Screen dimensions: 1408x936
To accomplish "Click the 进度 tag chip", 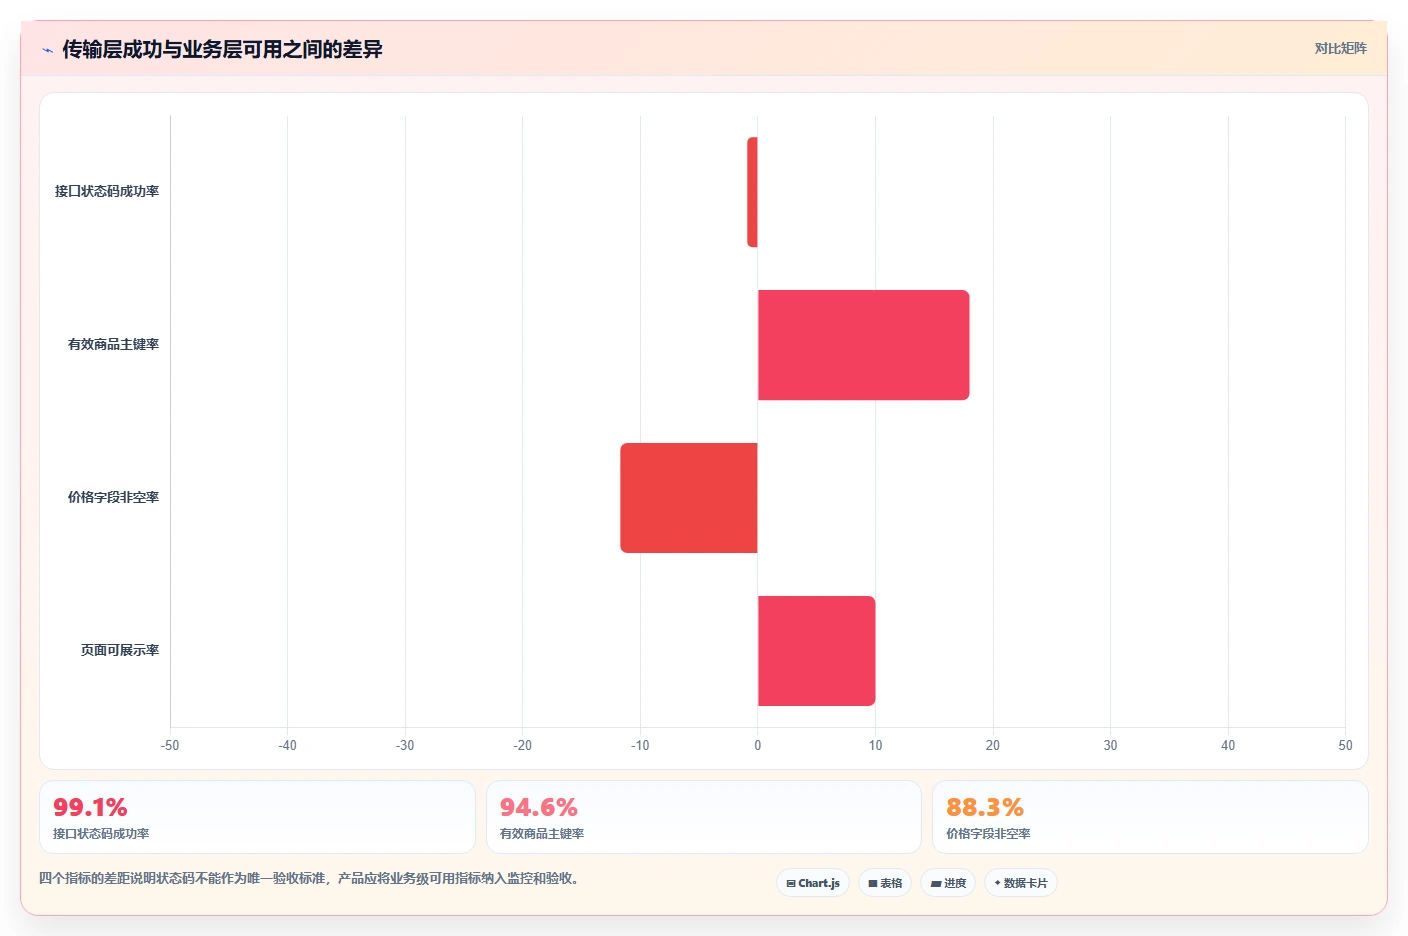I will tap(948, 883).
